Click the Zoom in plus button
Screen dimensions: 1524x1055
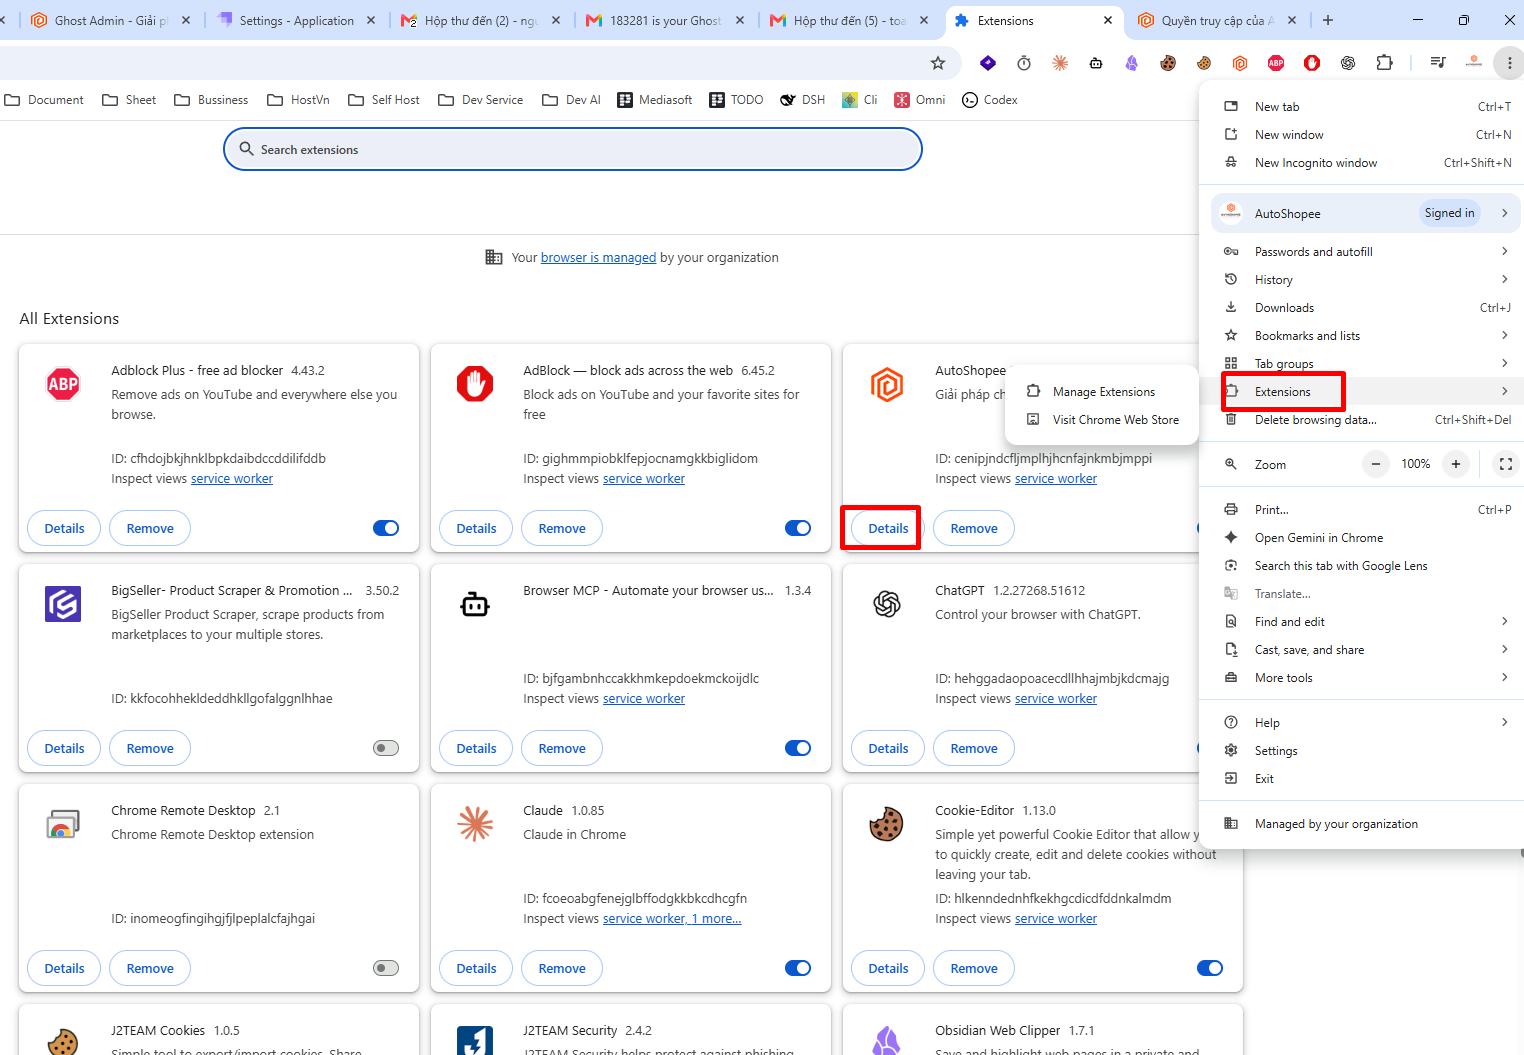(1456, 464)
